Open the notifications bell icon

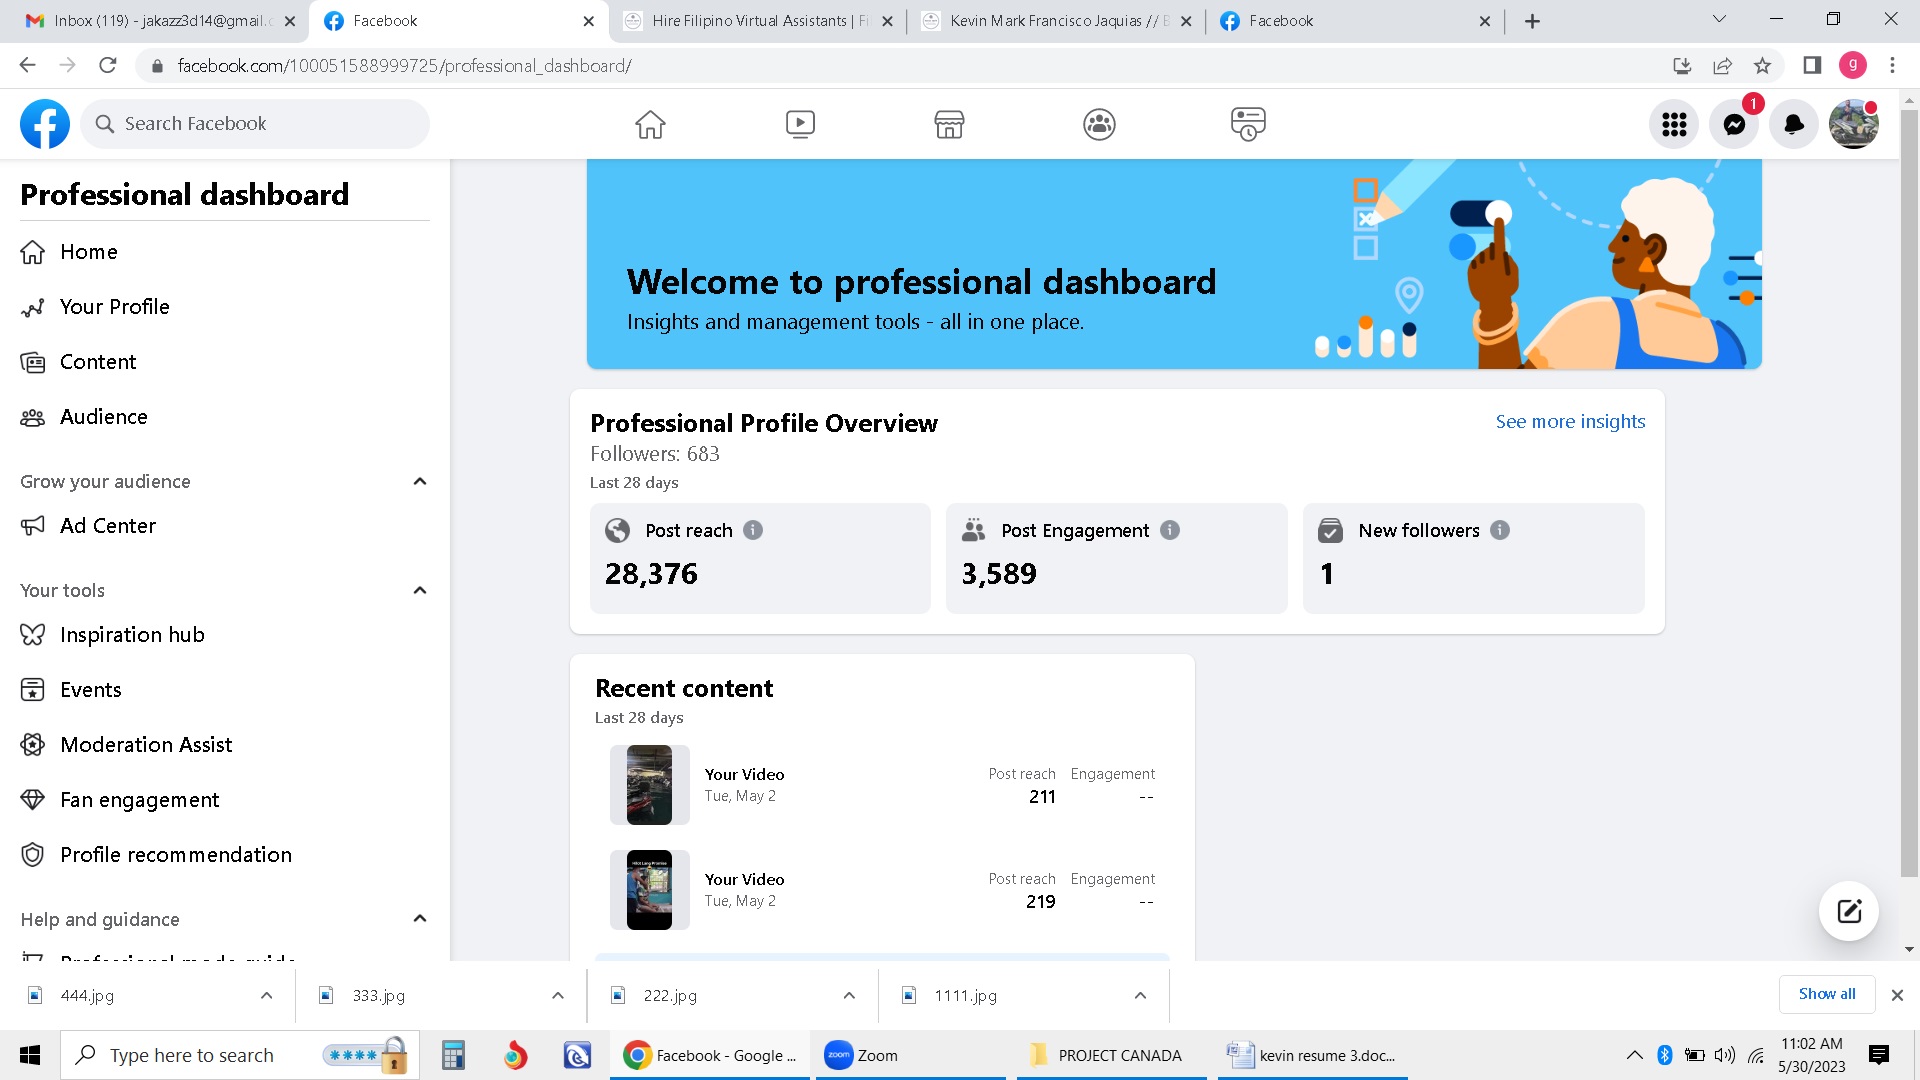click(1794, 124)
